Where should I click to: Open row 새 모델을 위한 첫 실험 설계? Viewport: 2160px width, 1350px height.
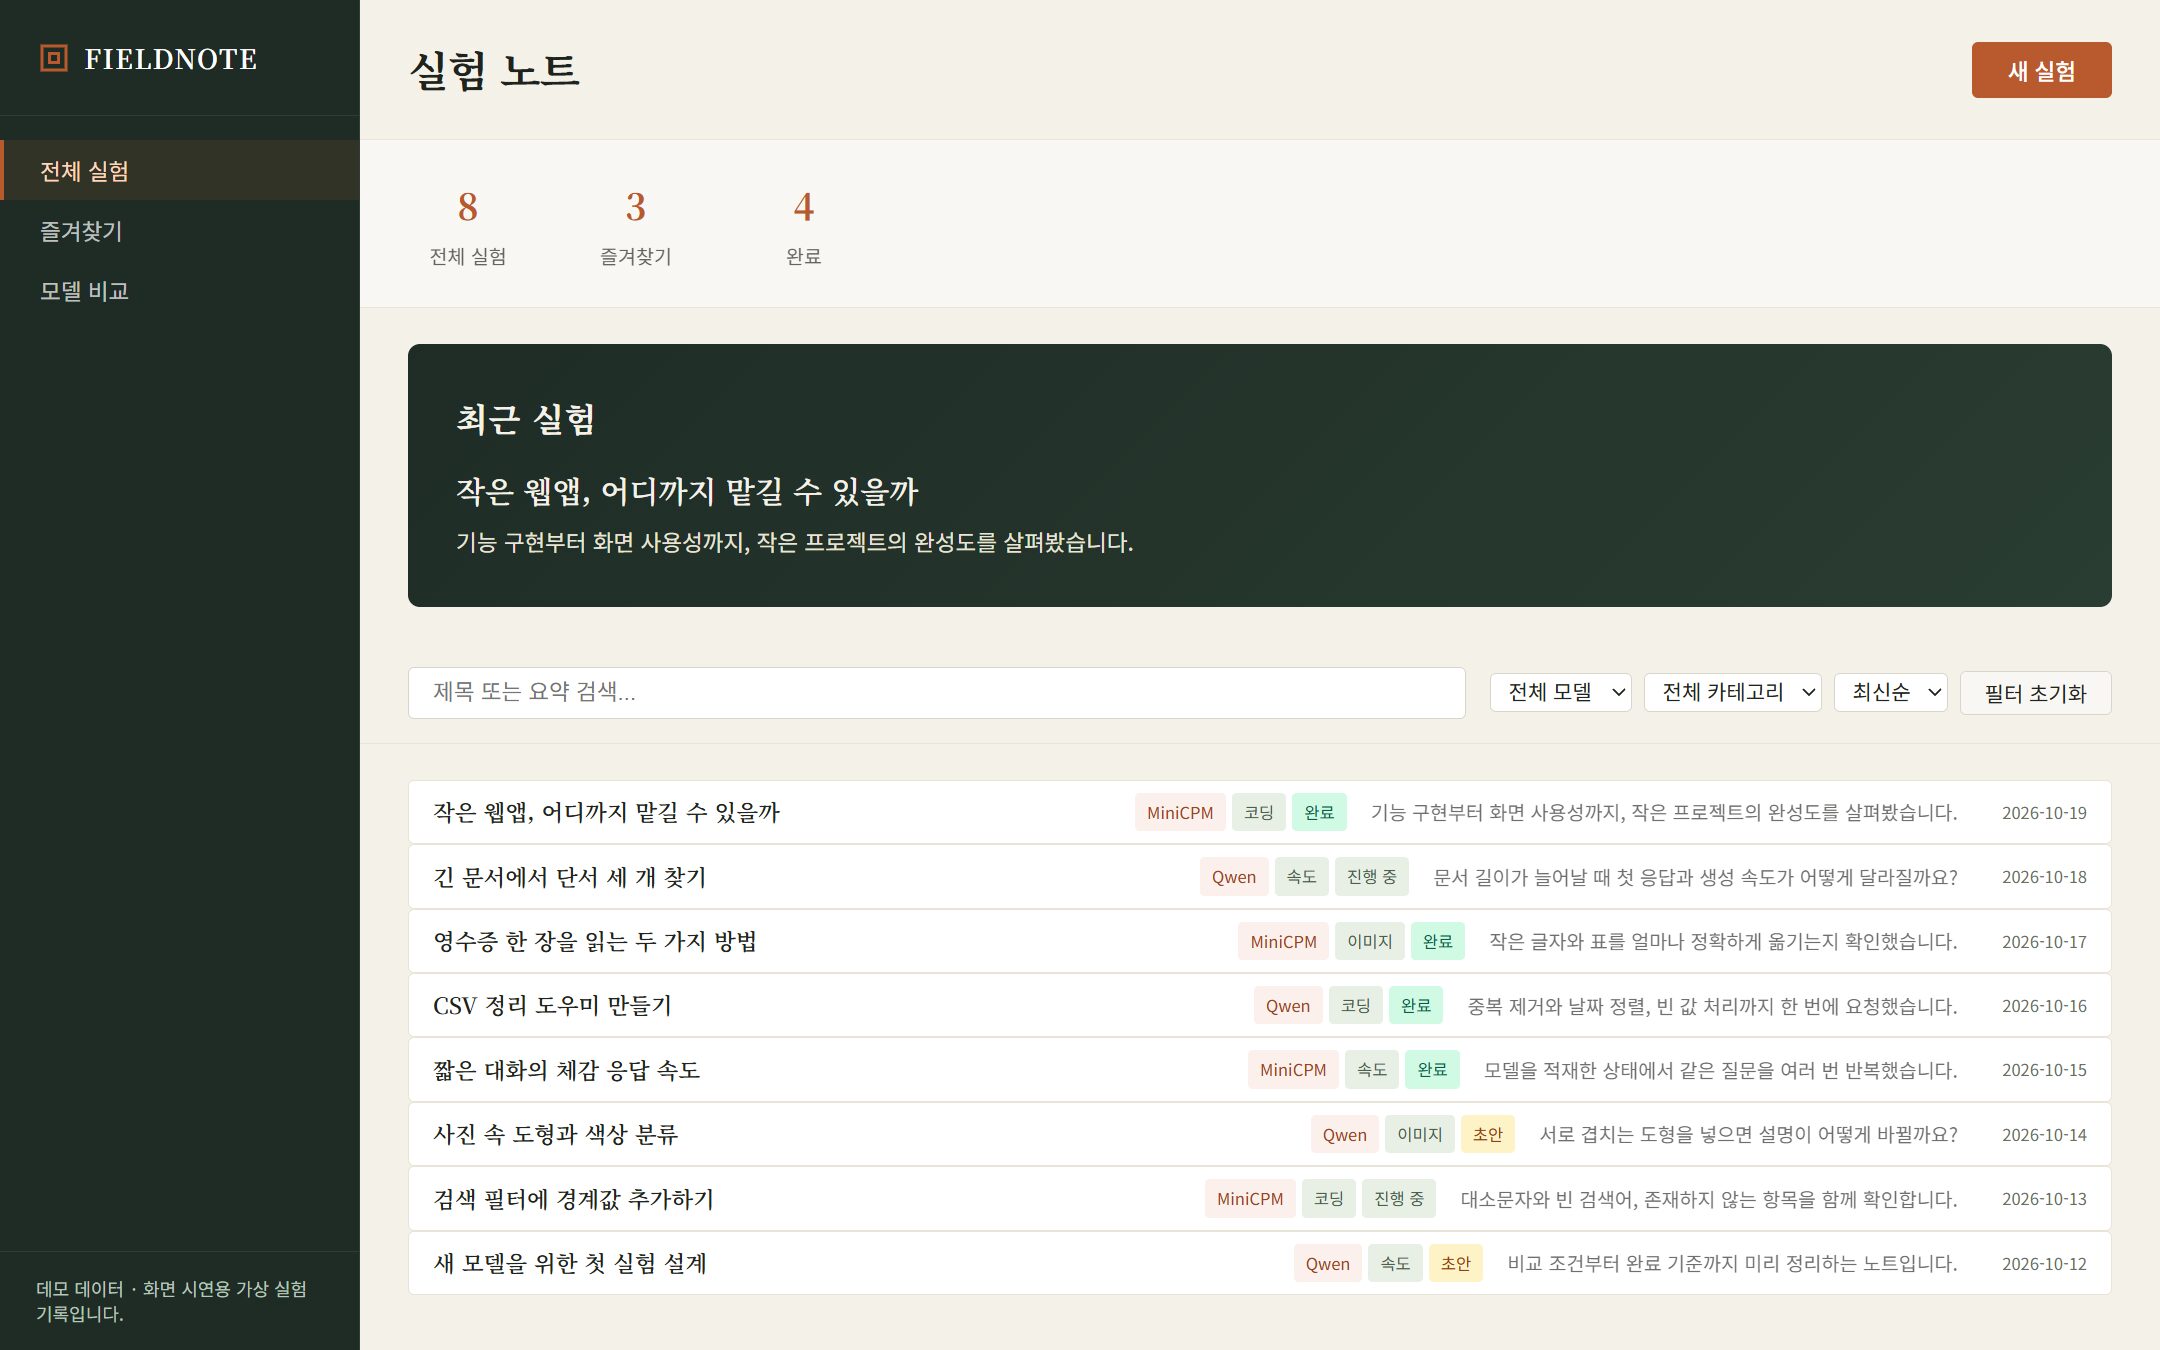[1259, 1263]
